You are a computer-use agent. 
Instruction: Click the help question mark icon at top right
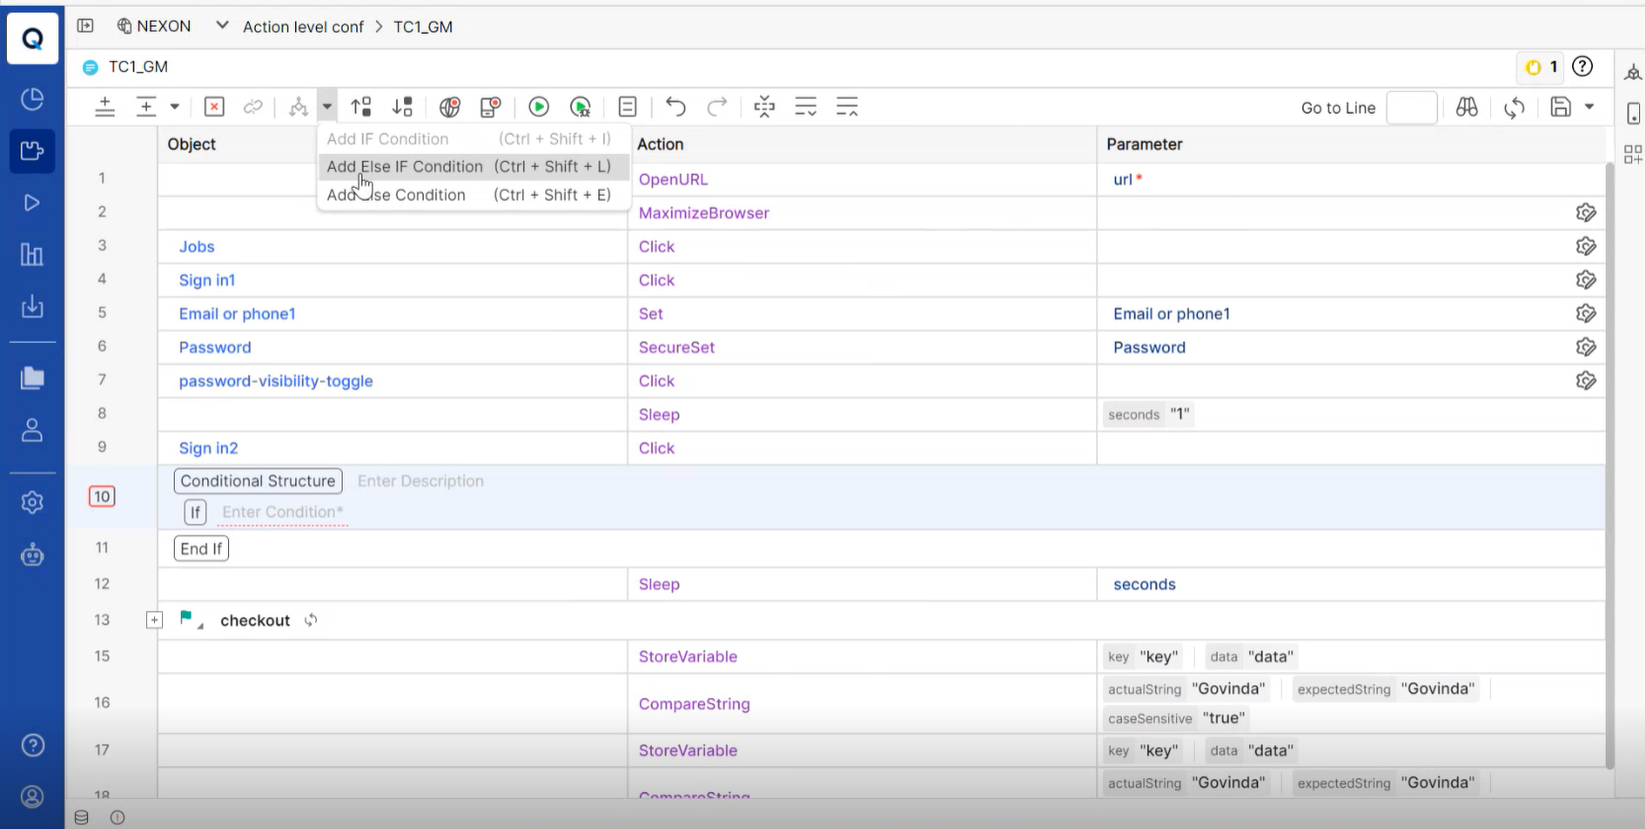tap(1582, 67)
